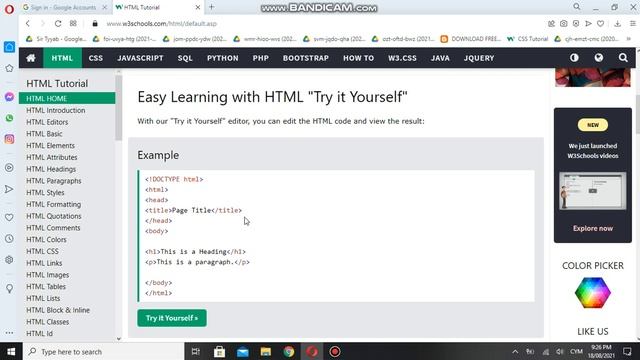Open the downloads icon in toolbar
The image size is (640, 360).
tap(618, 24)
